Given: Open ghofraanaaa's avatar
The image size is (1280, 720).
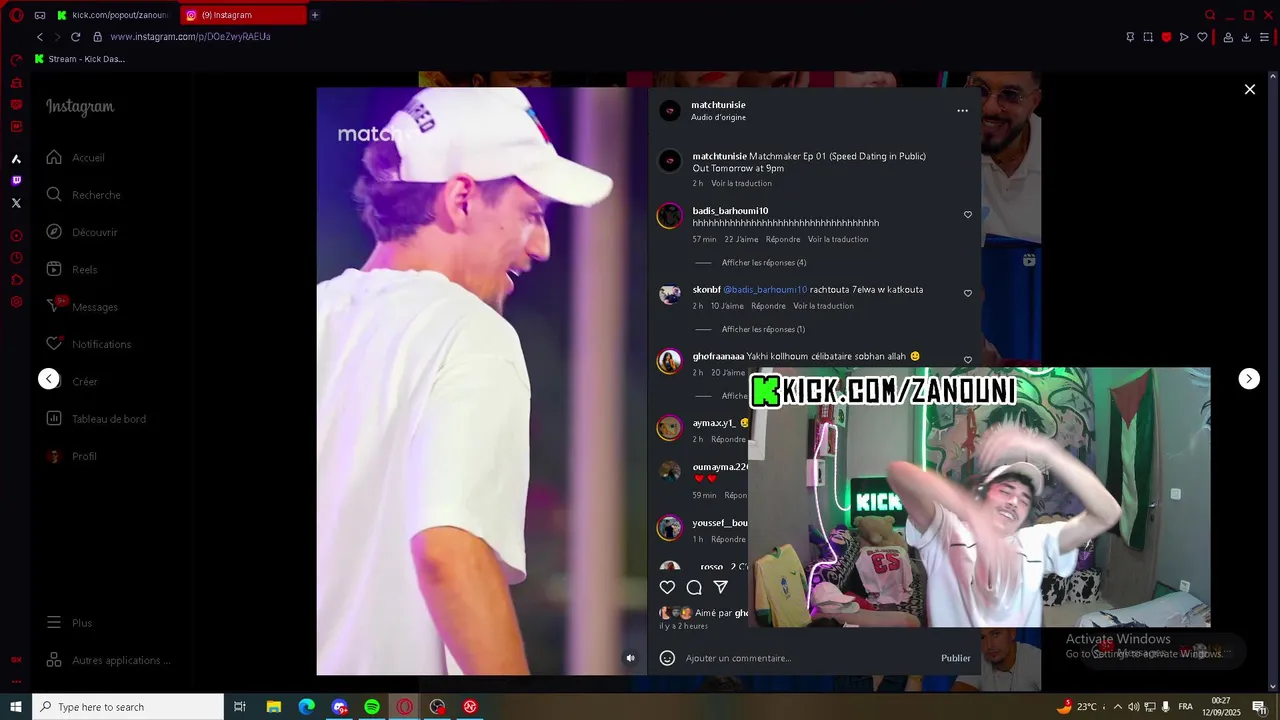Looking at the screenshot, I should tap(670, 361).
